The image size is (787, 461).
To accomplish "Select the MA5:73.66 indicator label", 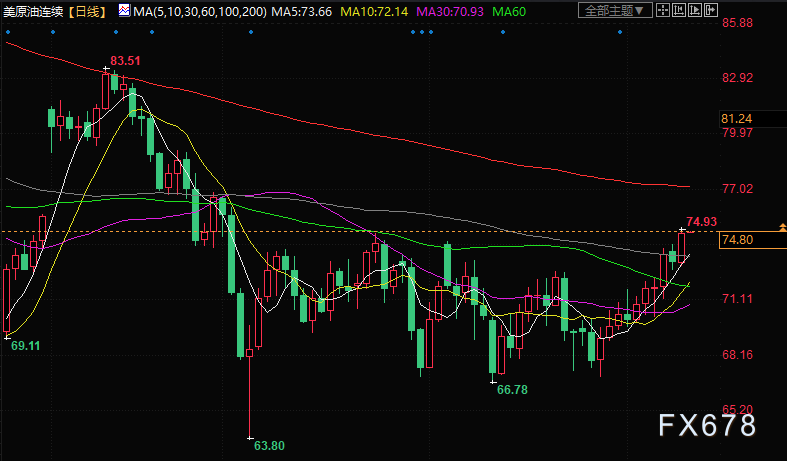I will tap(302, 11).
